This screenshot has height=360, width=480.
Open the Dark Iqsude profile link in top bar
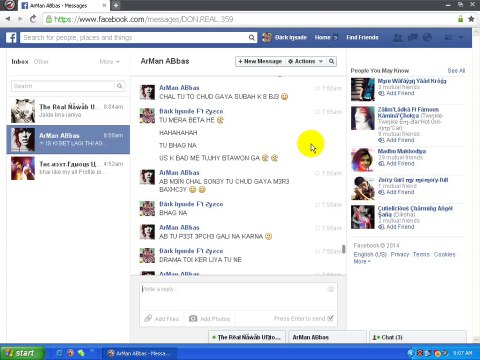pyautogui.click(x=284, y=37)
